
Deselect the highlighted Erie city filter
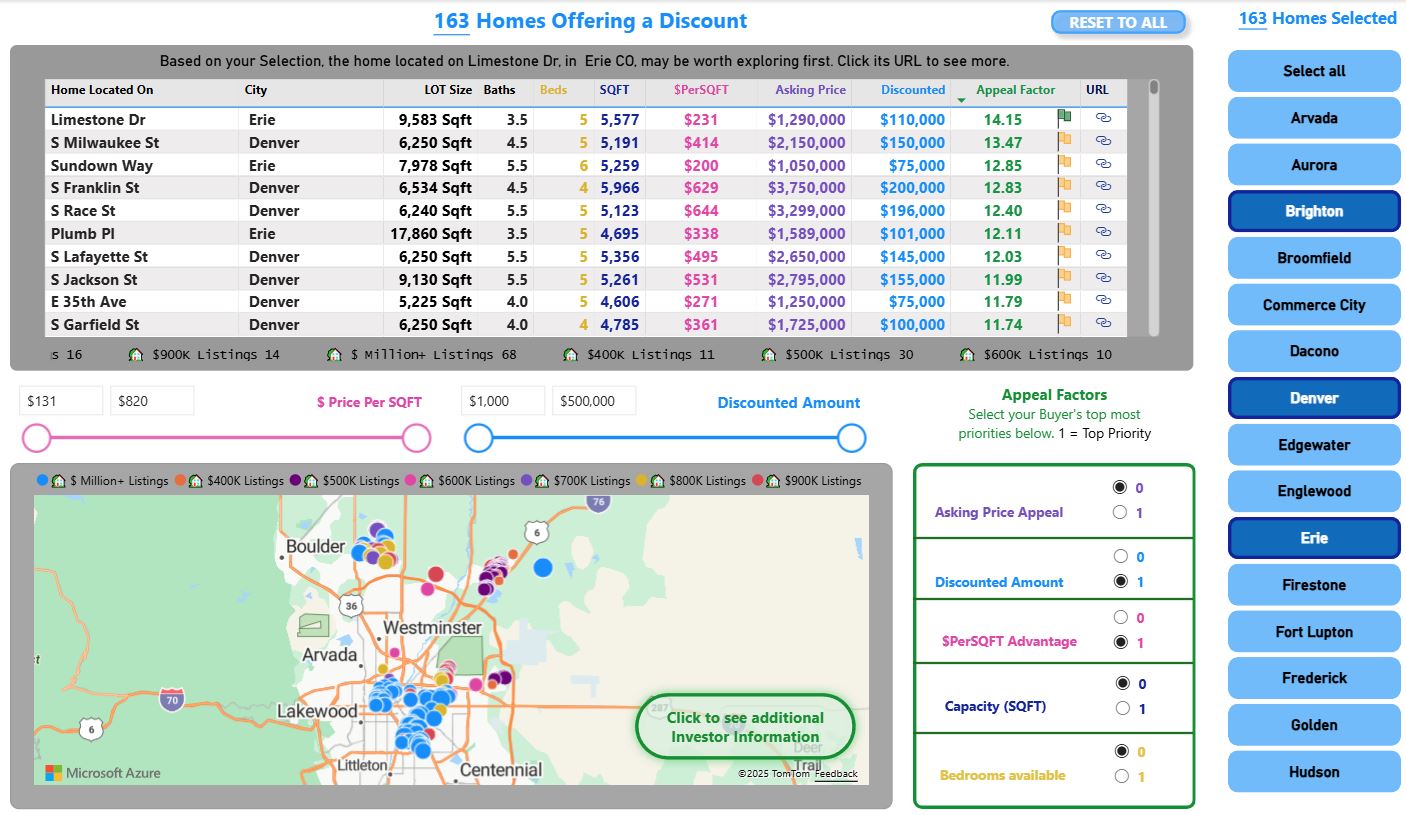tap(1313, 538)
